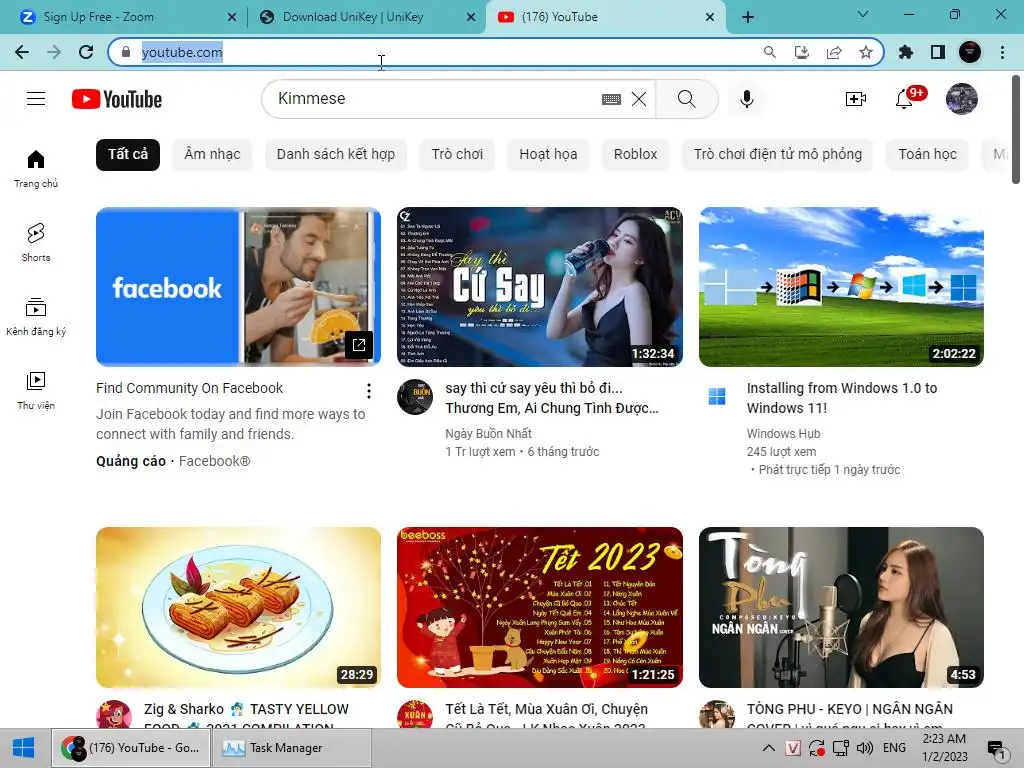Switch to the Sign Up Free Zoom tab
Viewport: 1024px width, 768px height.
(x=124, y=17)
